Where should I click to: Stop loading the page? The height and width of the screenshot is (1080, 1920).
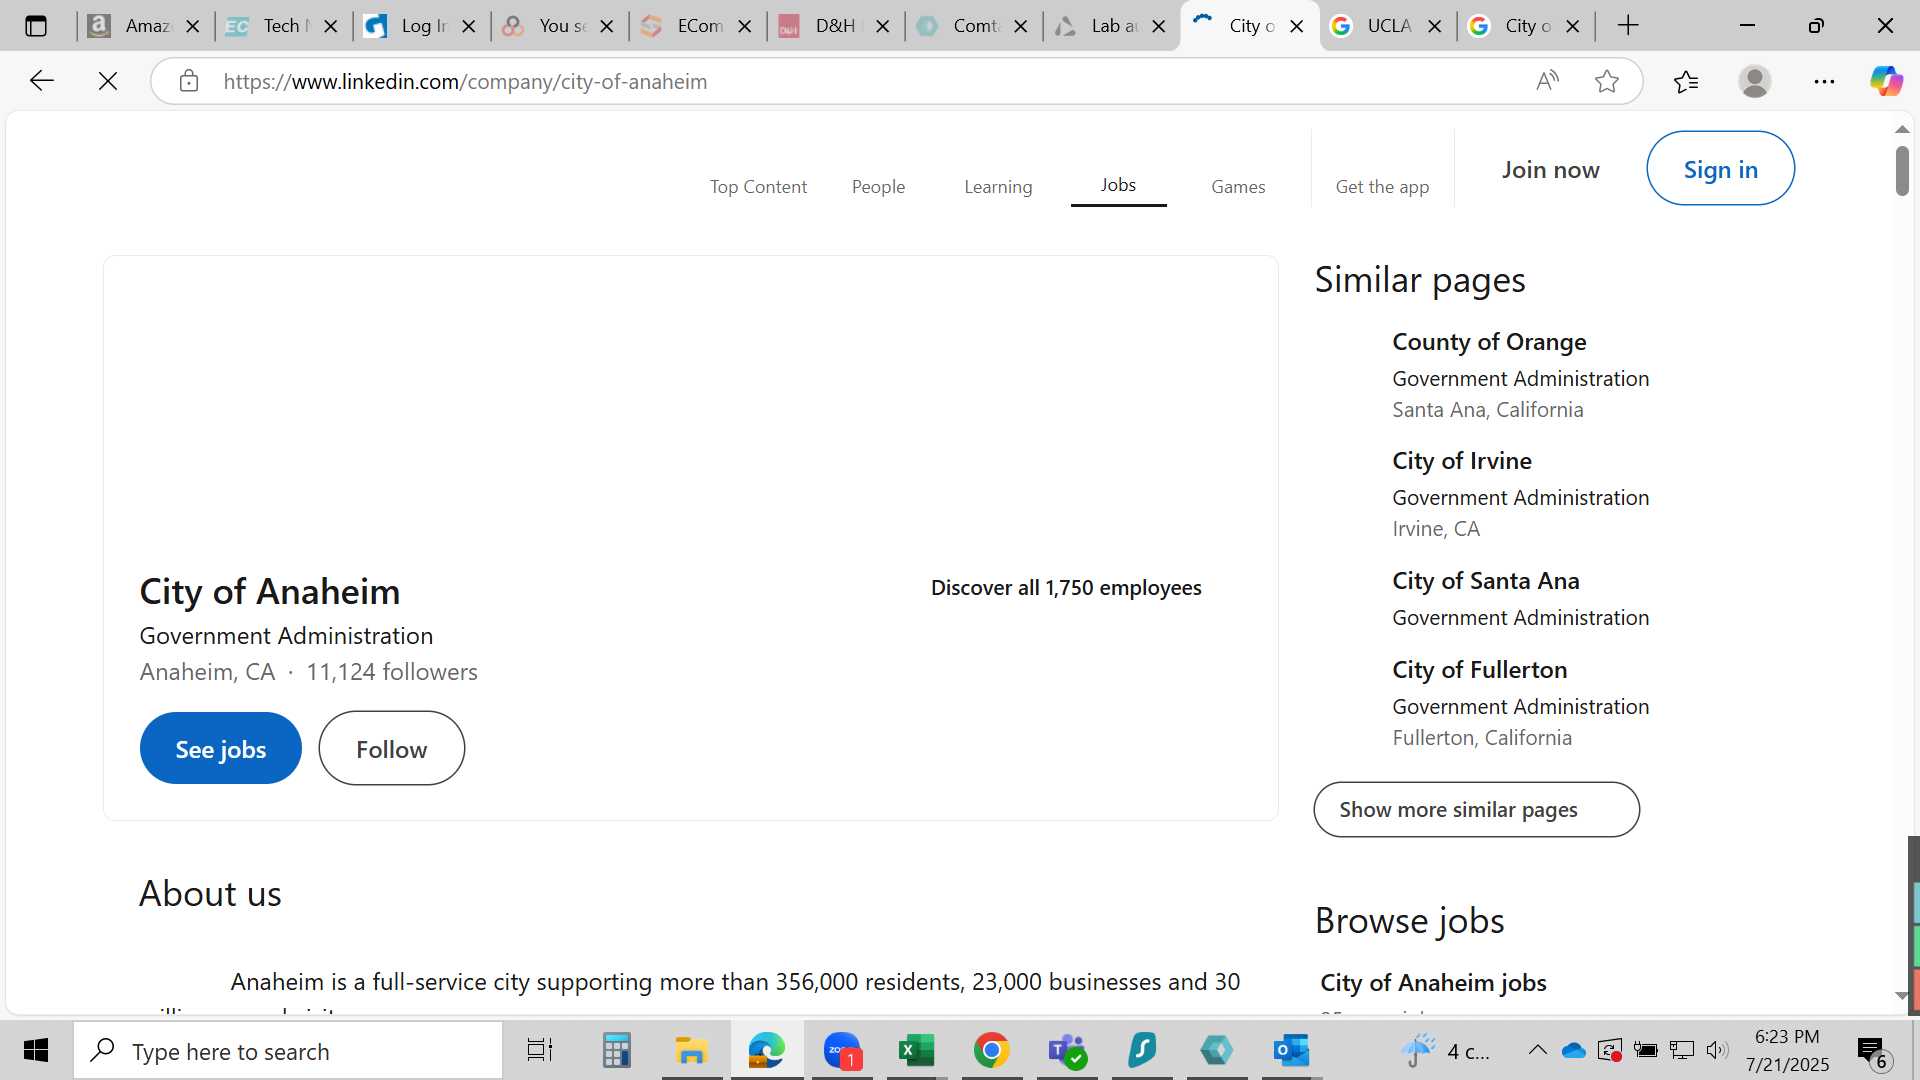tap(108, 81)
